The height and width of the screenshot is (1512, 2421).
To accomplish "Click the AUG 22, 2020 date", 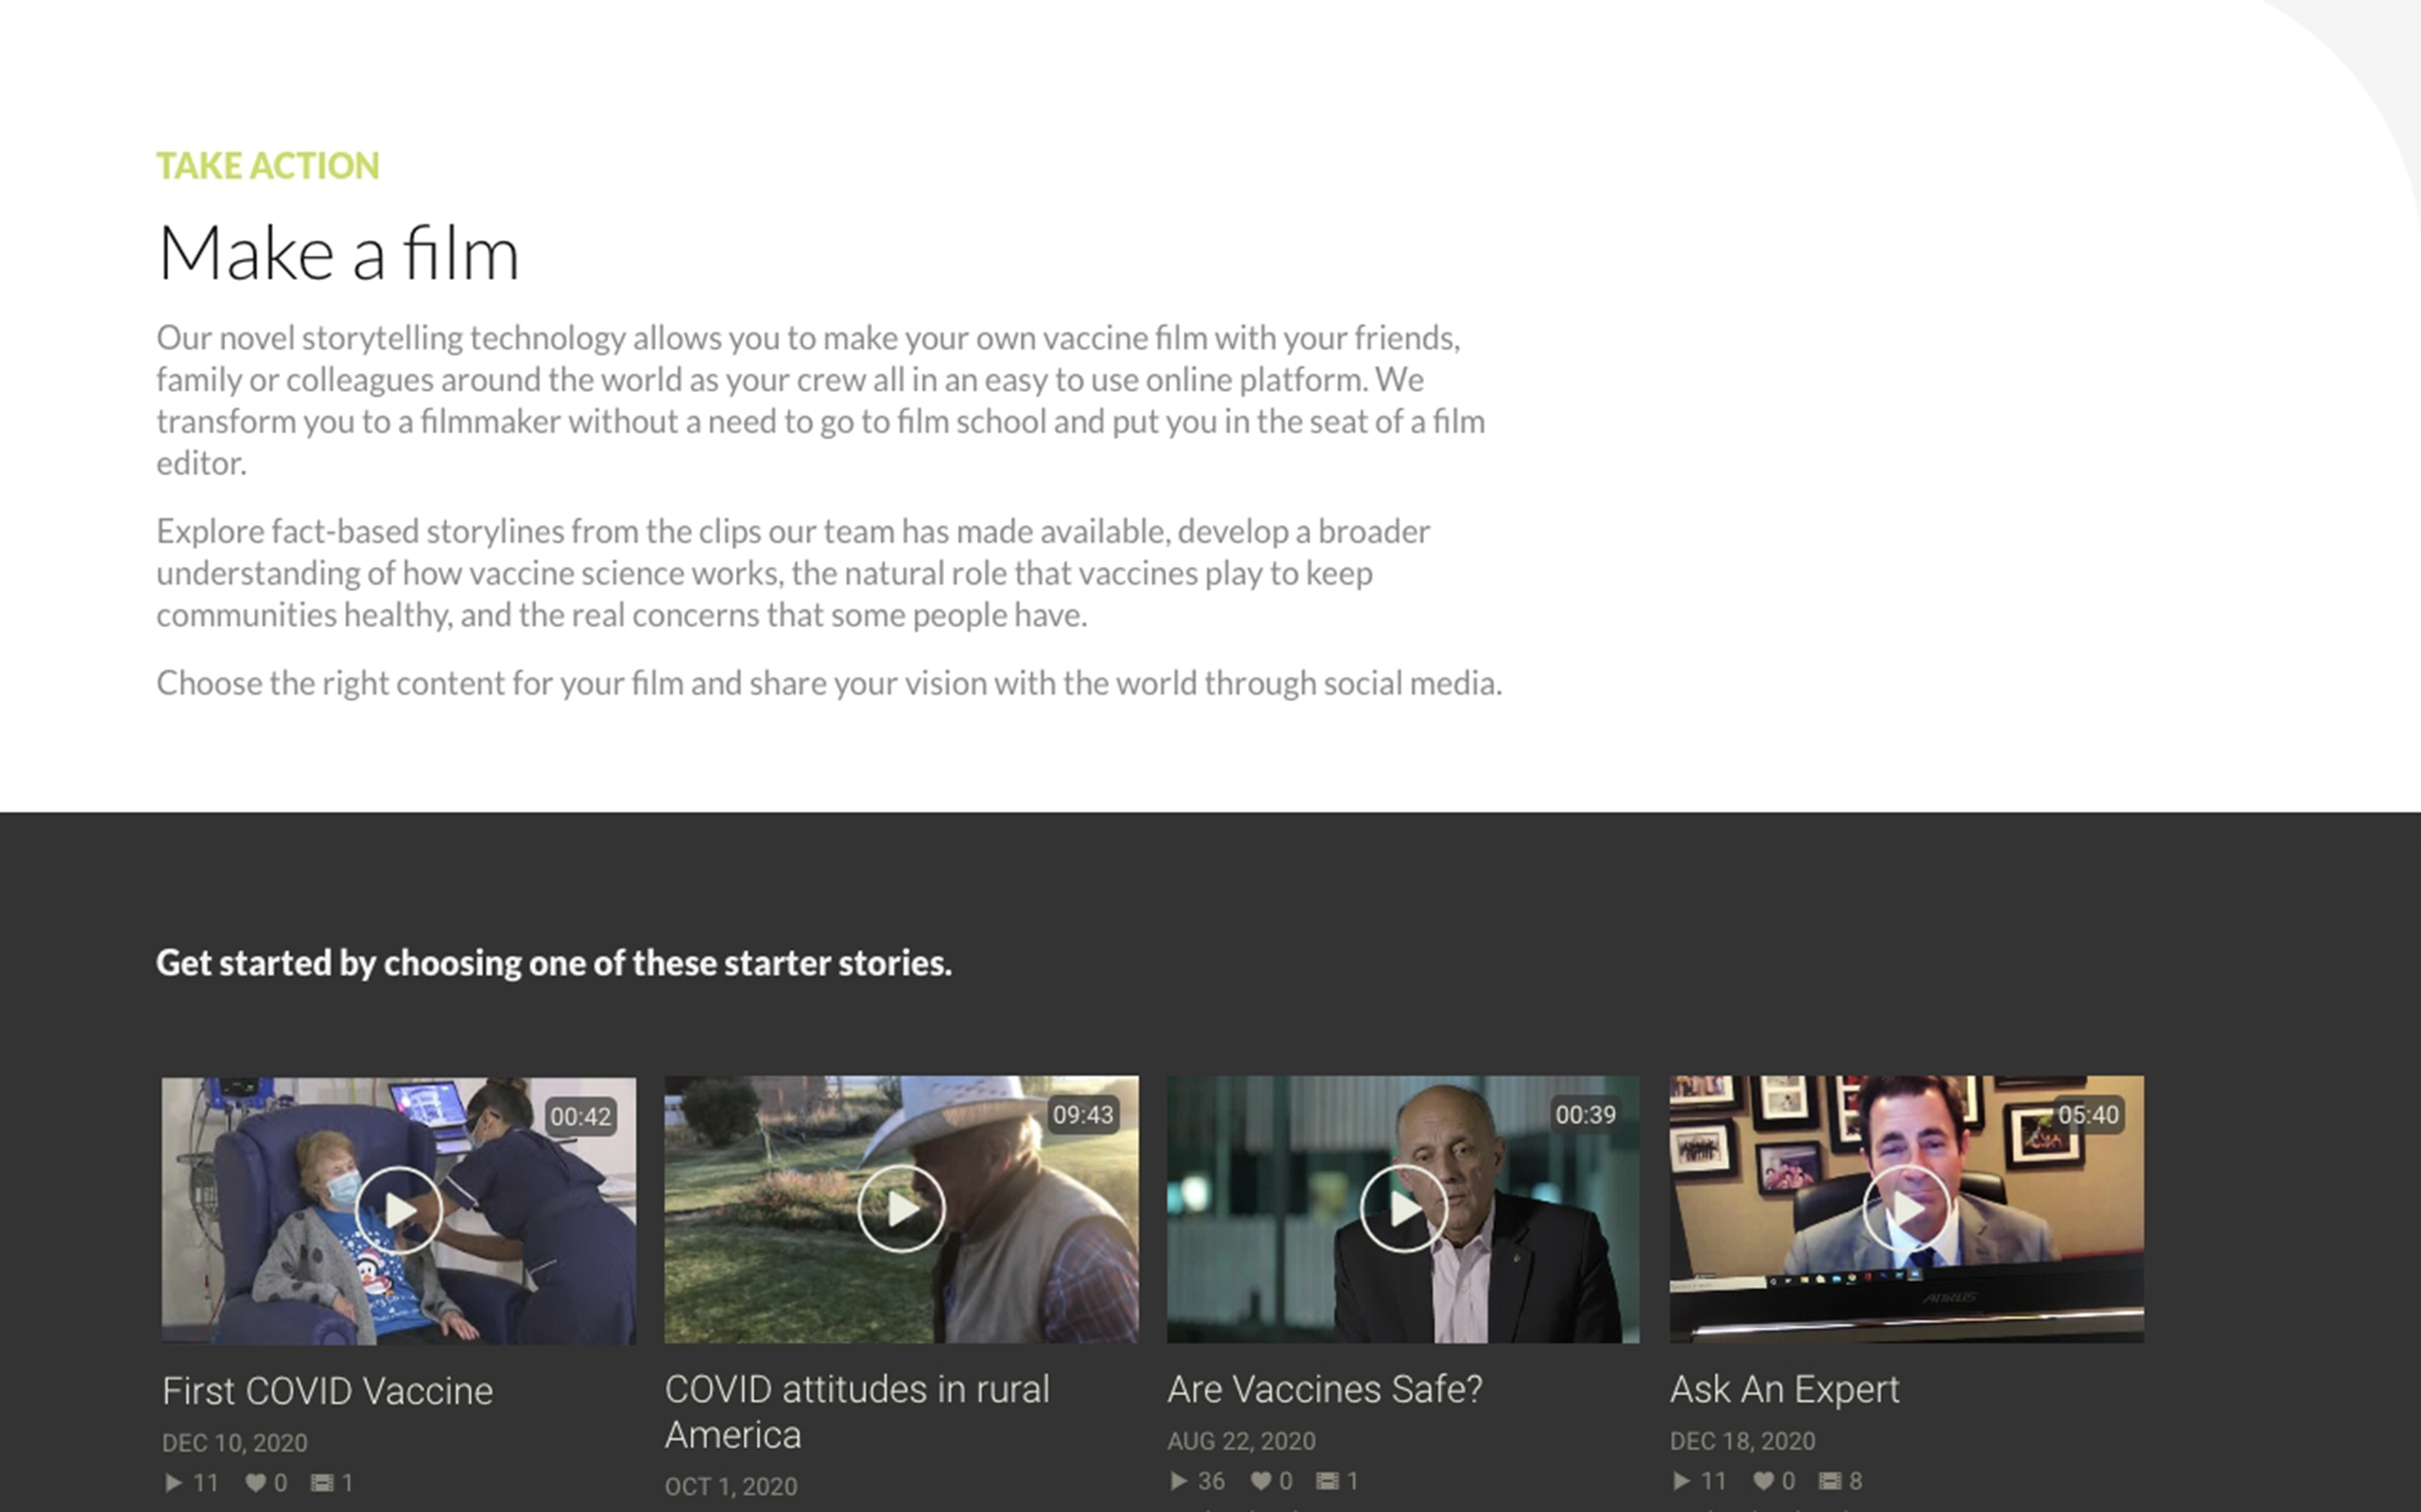I will coord(1241,1441).
